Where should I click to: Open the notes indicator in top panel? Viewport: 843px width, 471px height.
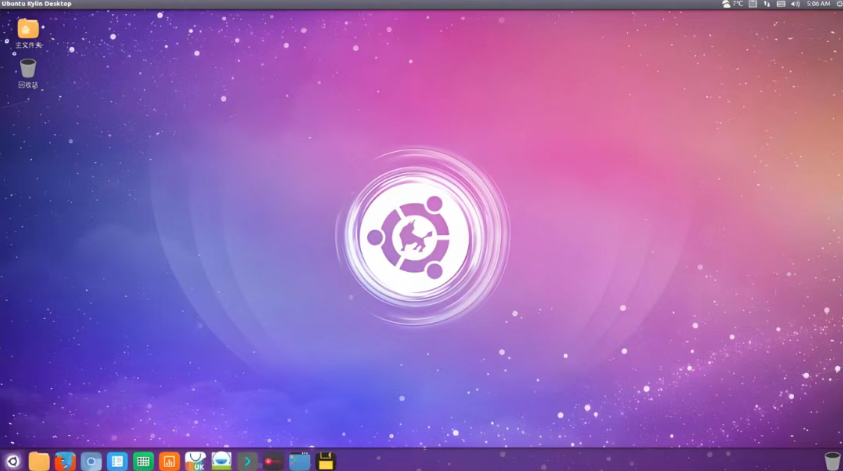(753, 4)
